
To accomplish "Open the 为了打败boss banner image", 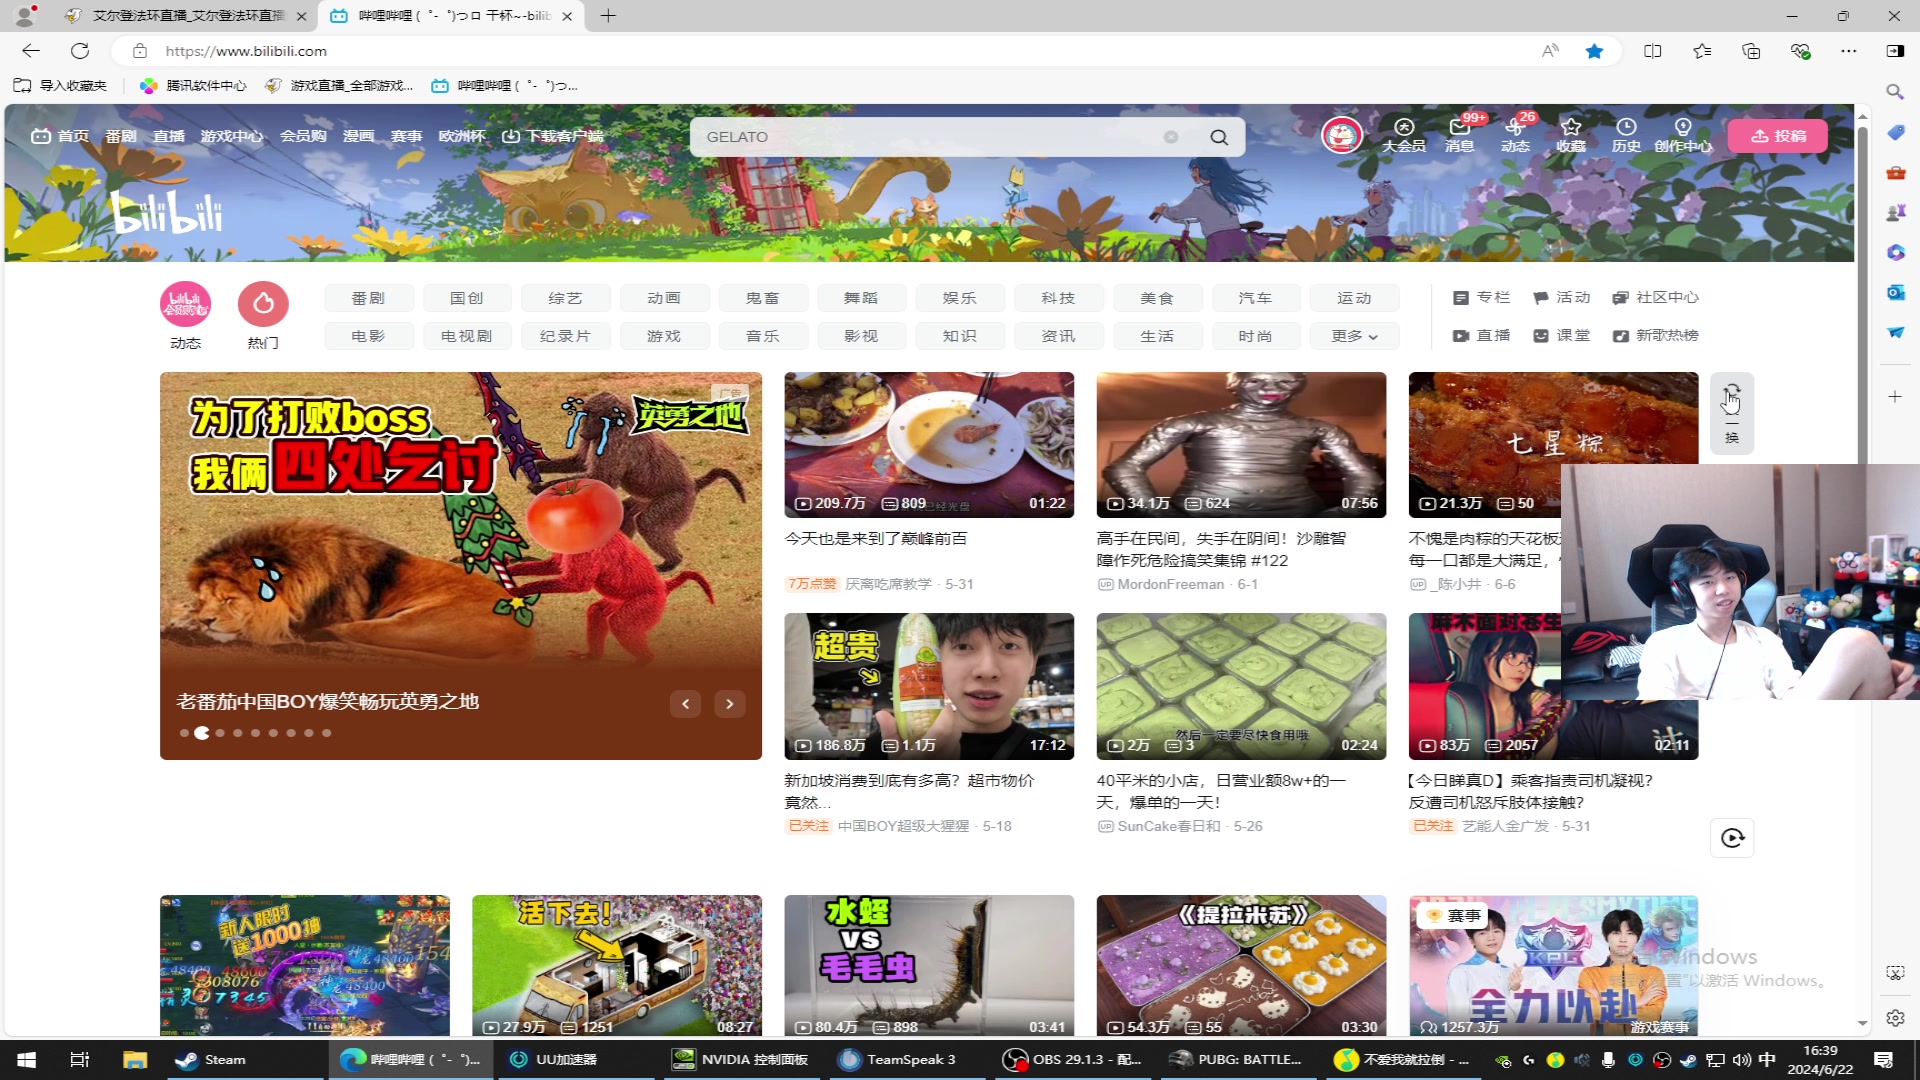I will [x=461, y=566].
